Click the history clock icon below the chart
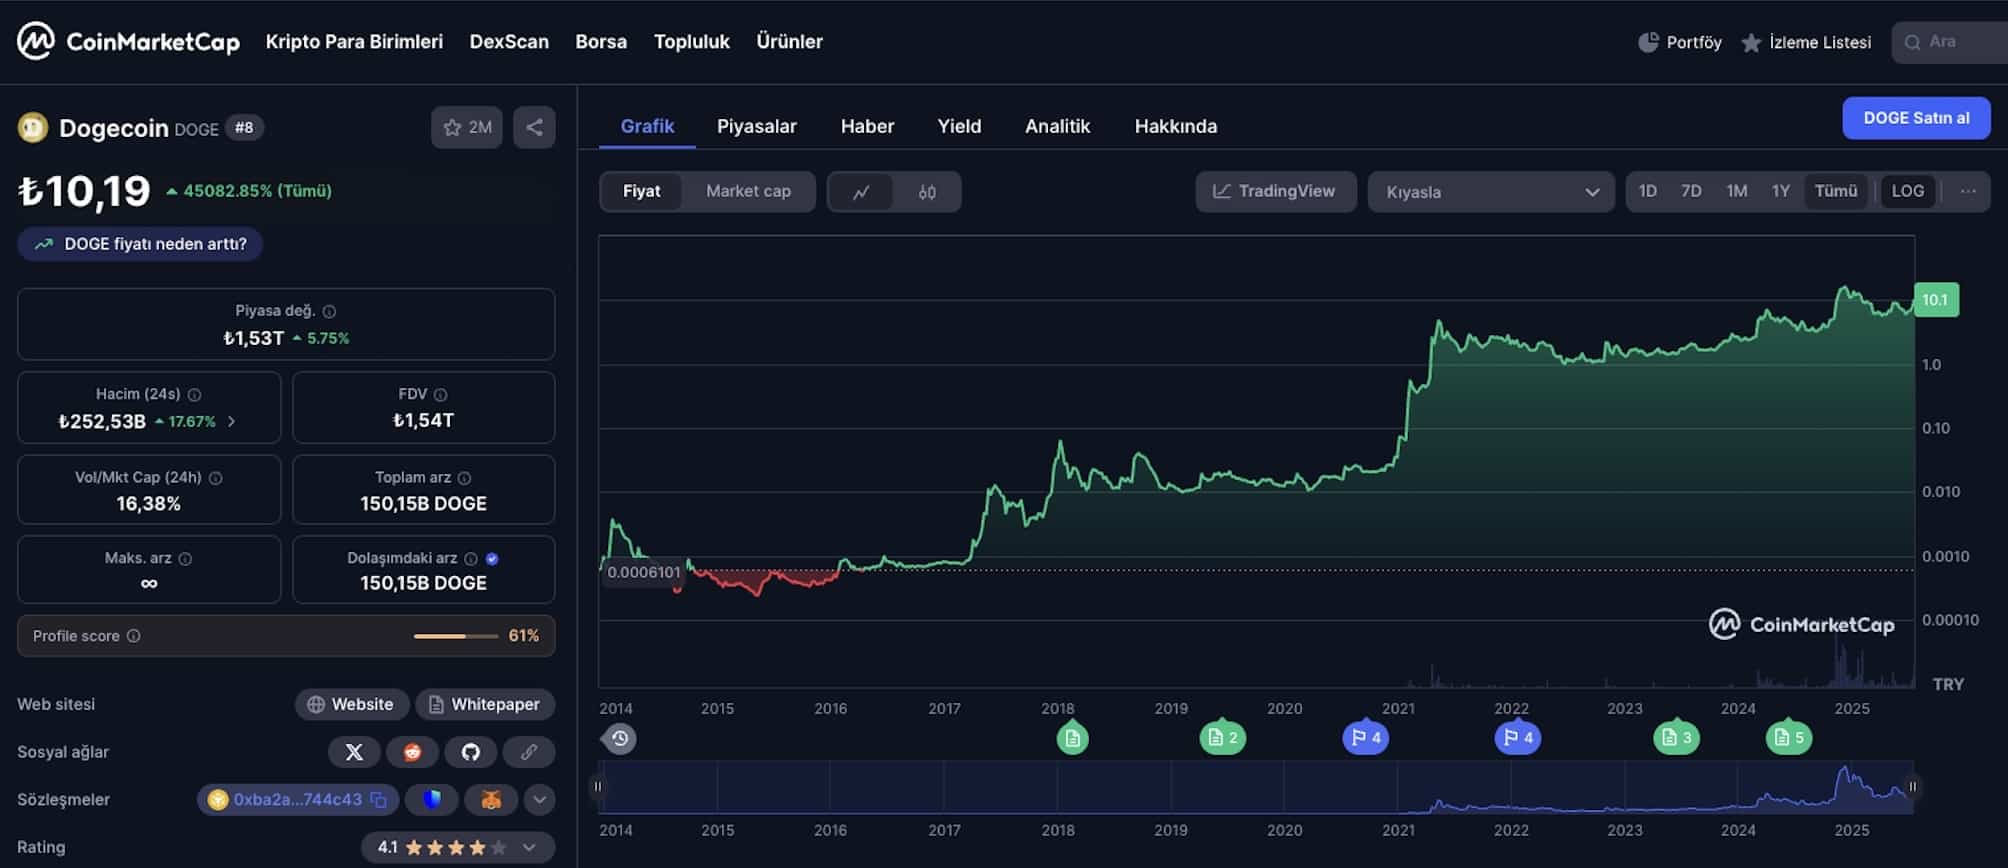This screenshot has height=868, width=2008. click(620, 739)
